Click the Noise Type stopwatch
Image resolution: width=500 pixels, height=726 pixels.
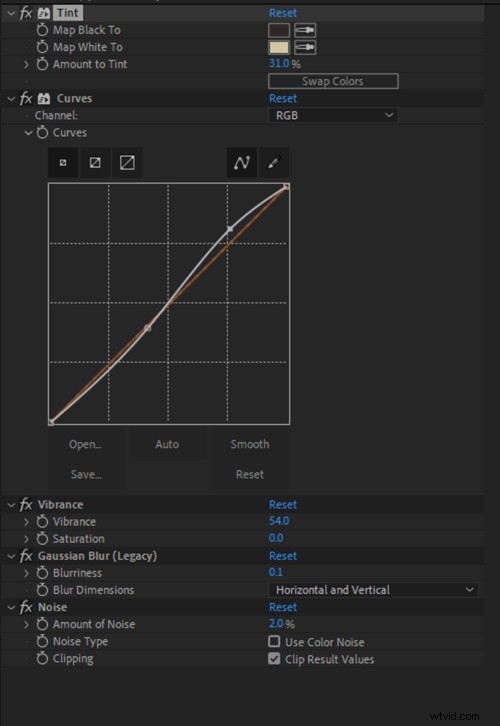pos(42,641)
